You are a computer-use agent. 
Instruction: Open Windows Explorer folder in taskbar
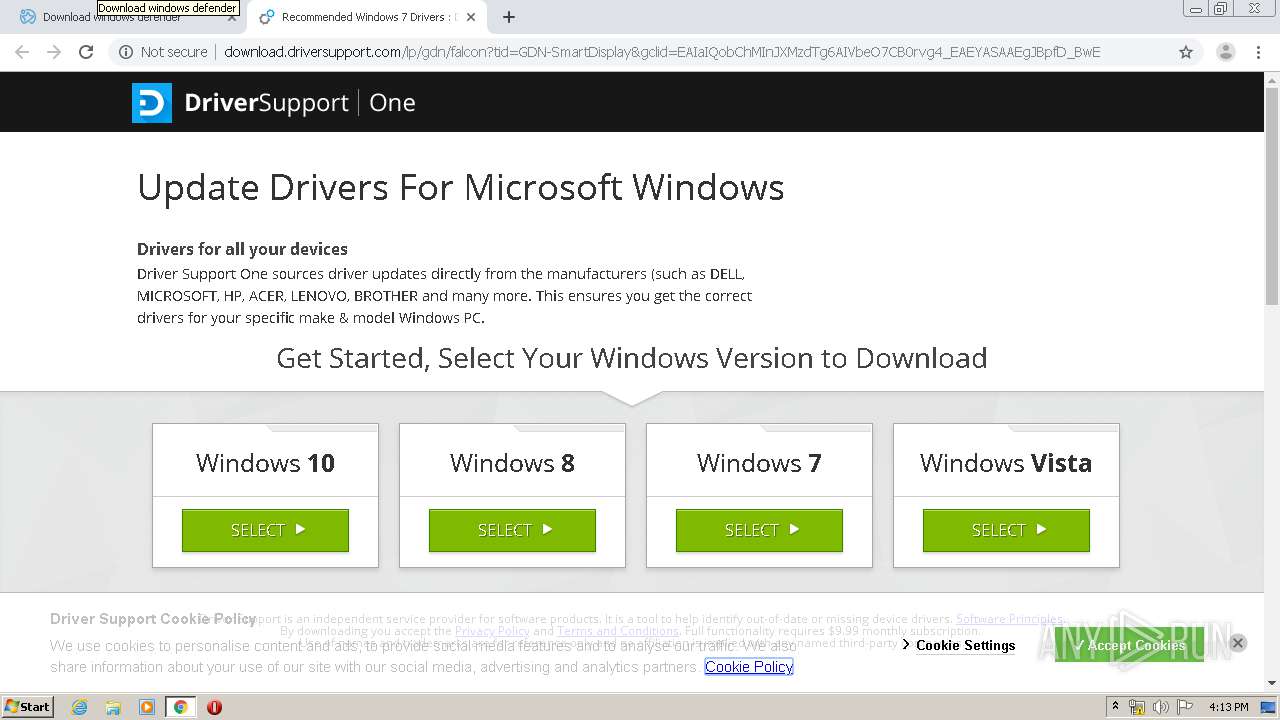pos(113,707)
